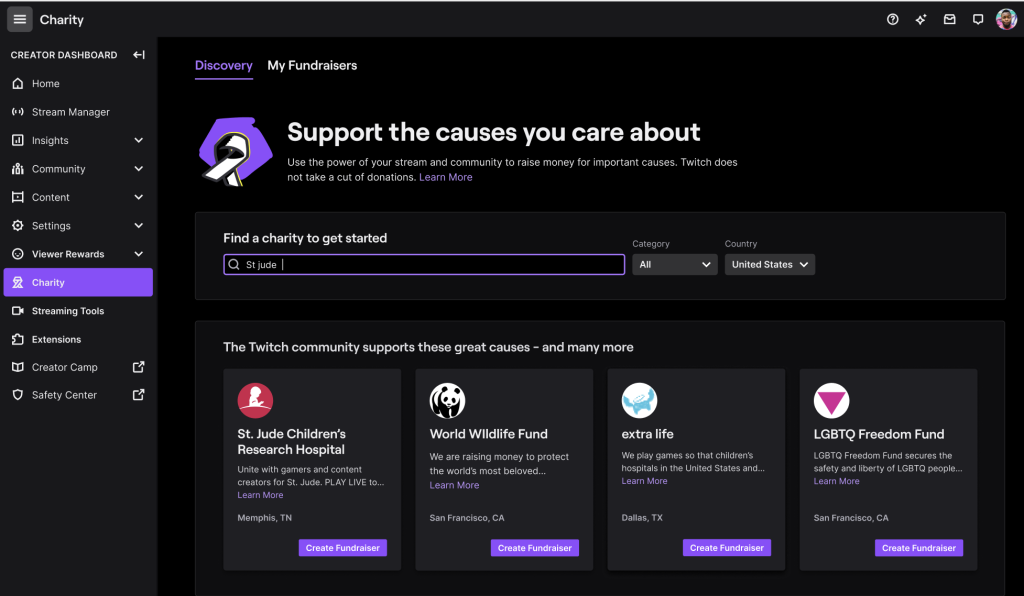Viewport: 1024px width, 596px height.
Task: Open Creator Camp external link icon
Action: (138, 367)
